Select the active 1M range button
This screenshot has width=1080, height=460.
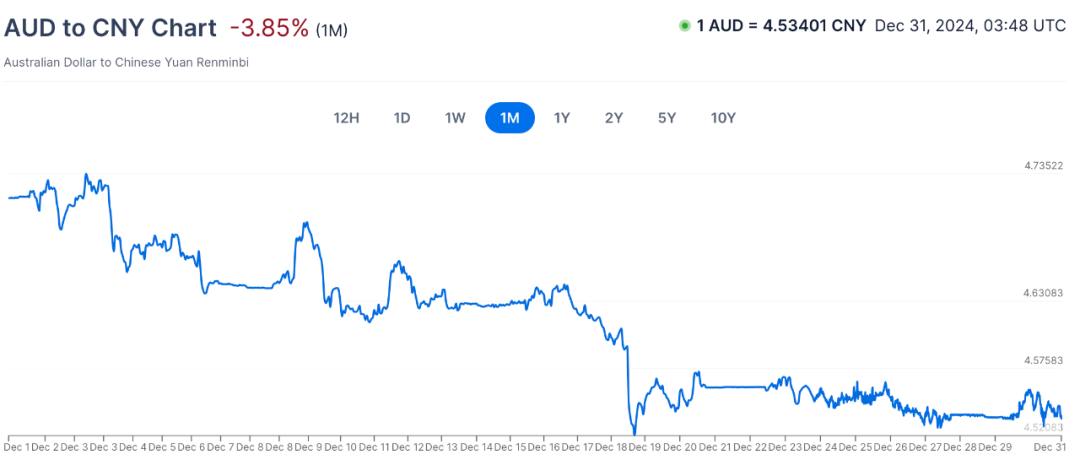pyautogui.click(x=510, y=118)
